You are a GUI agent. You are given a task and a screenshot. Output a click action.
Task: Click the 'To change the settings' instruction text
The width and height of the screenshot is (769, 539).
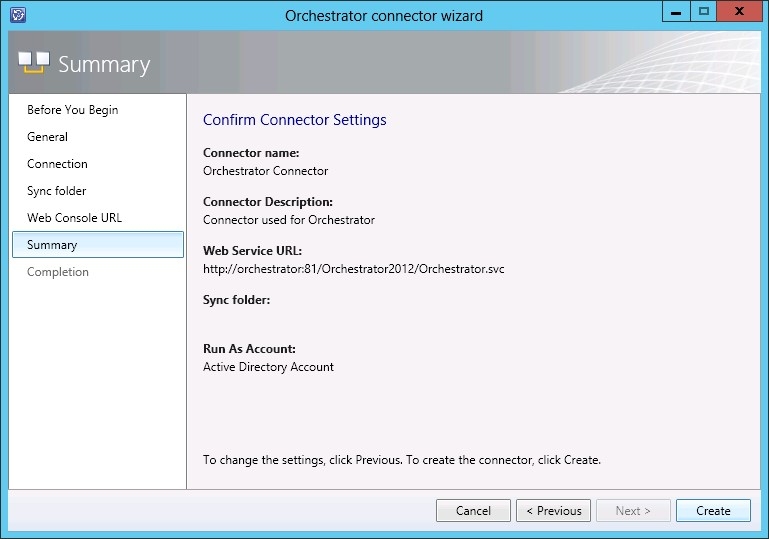[x=402, y=460]
